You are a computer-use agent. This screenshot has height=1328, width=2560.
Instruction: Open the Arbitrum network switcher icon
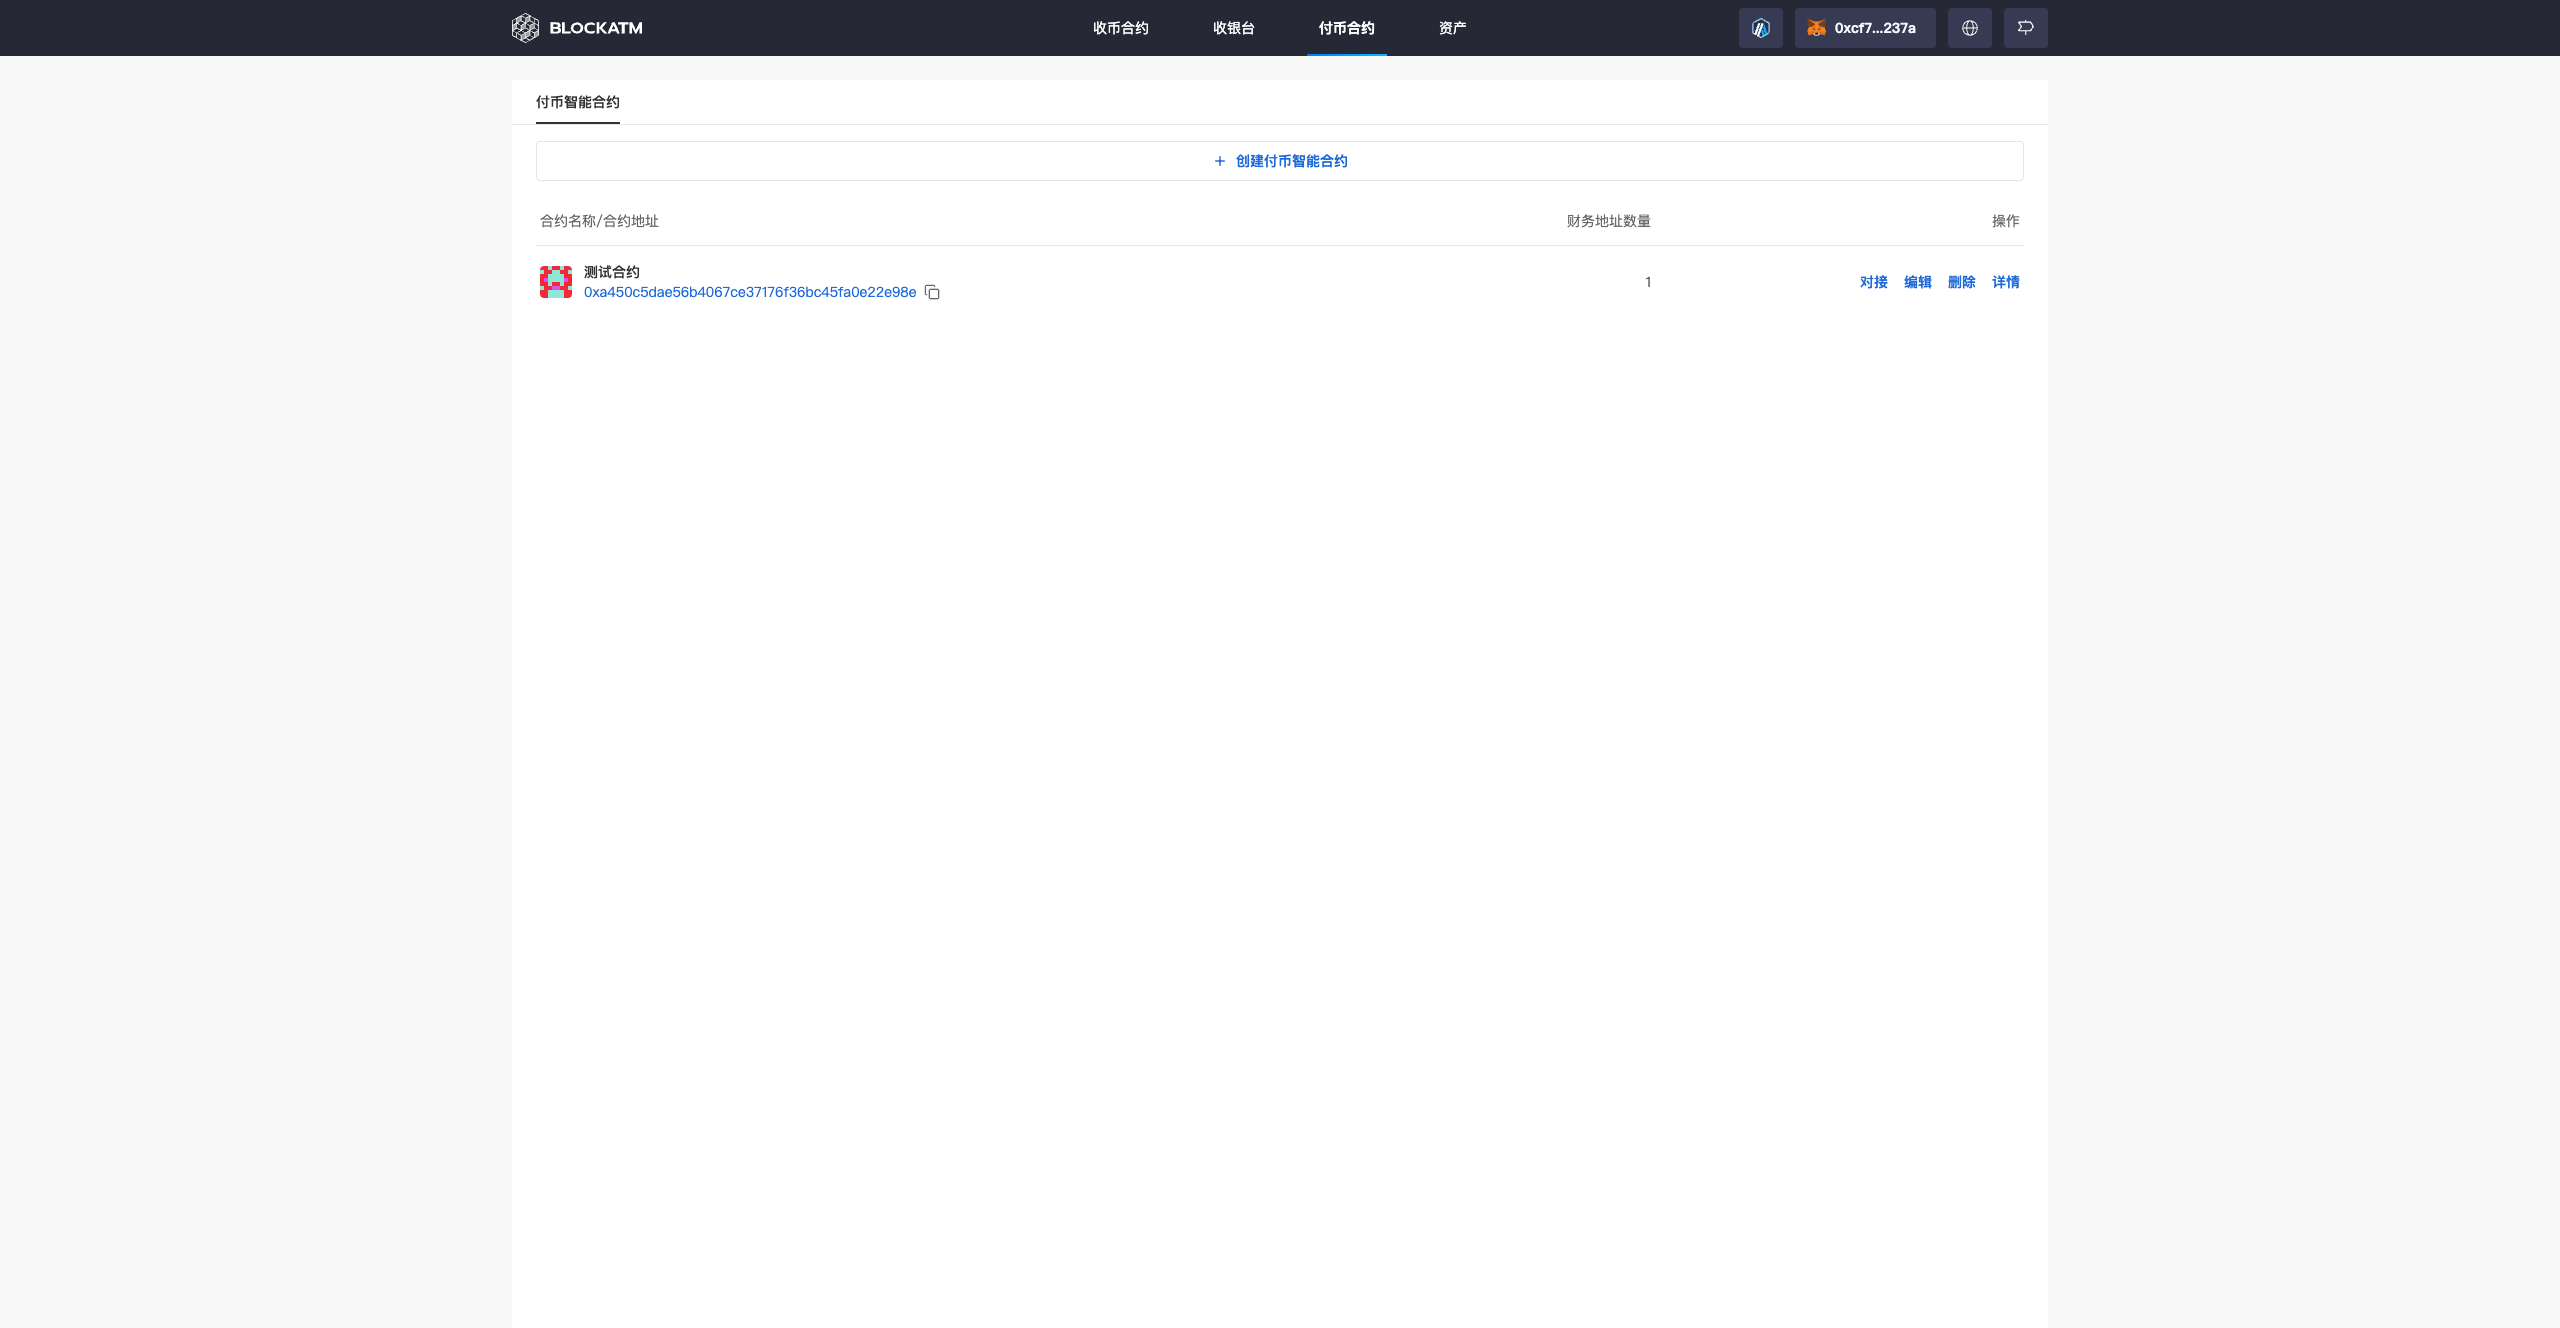[x=1760, y=28]
